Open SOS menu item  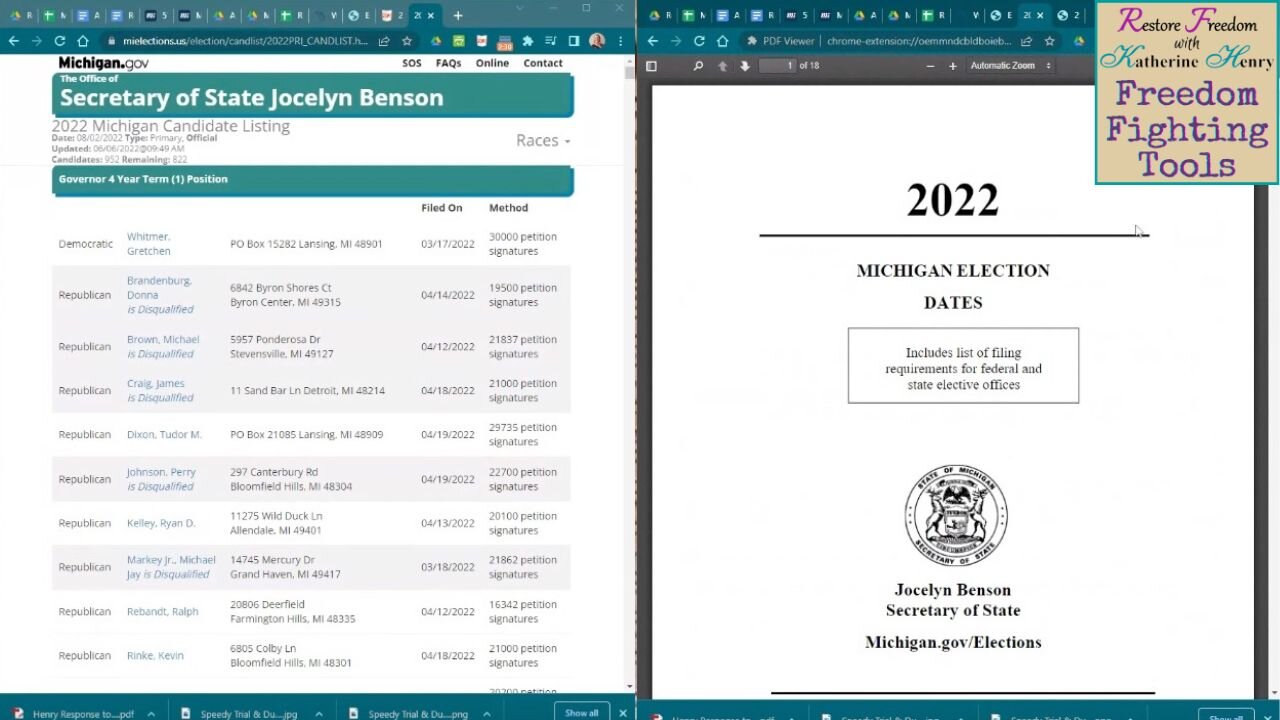pos(412,63)
